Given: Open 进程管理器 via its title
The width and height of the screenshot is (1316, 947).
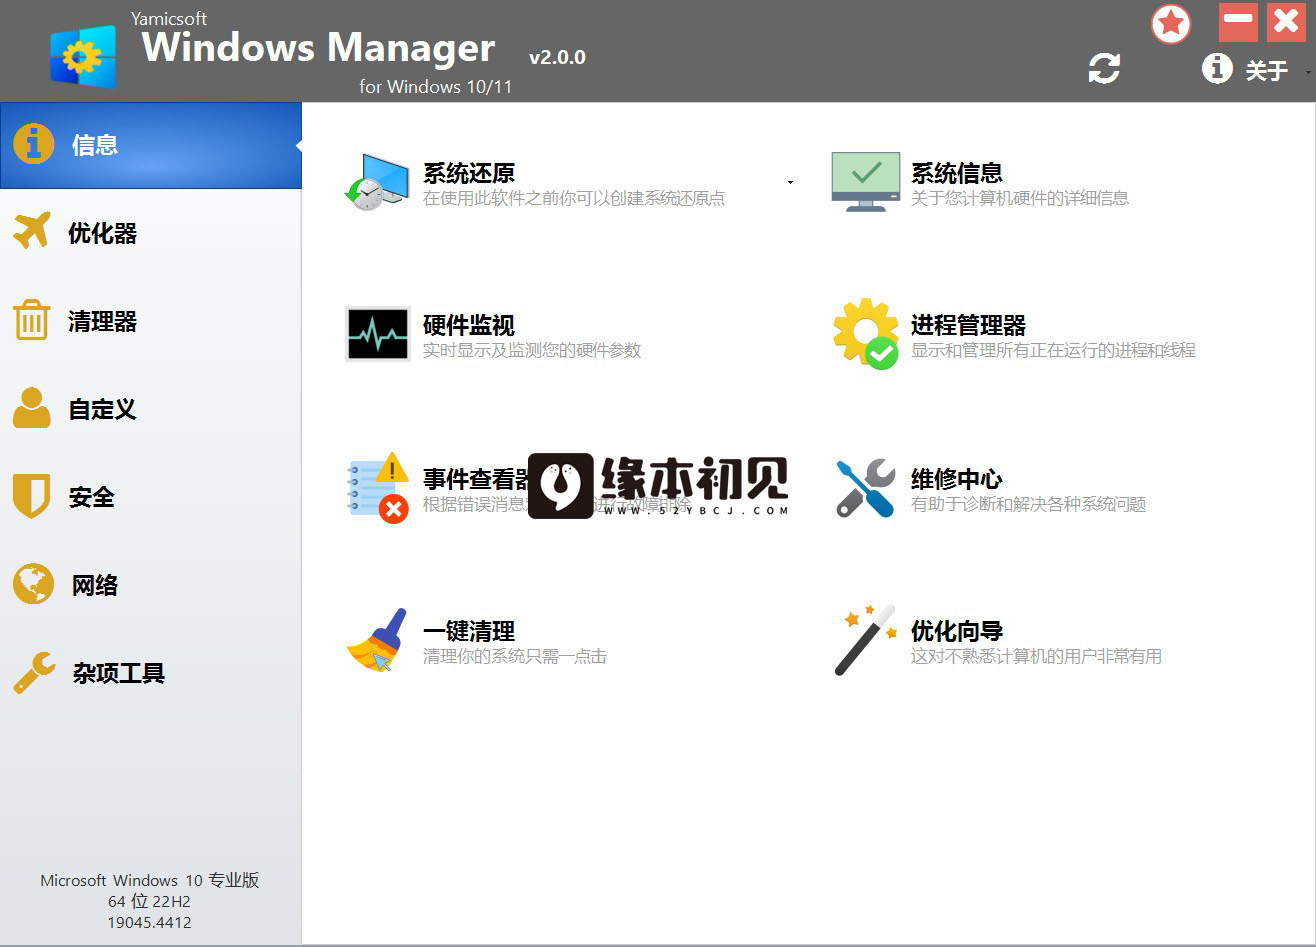Looking at the screenshot, I should pyautogui.click(x=969, y=326).
